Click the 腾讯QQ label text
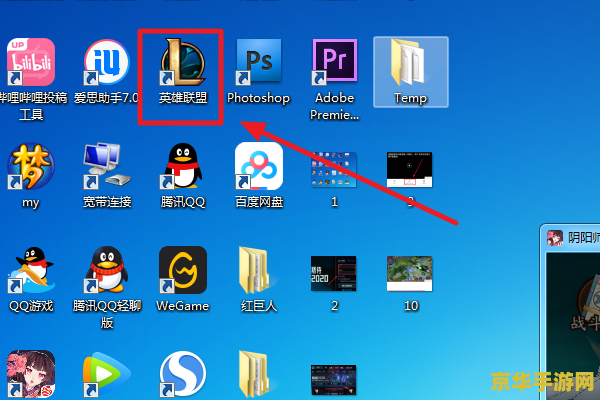The height and width of the screenshot is (400, 600). pyautogui.click(x=183, y=202)
